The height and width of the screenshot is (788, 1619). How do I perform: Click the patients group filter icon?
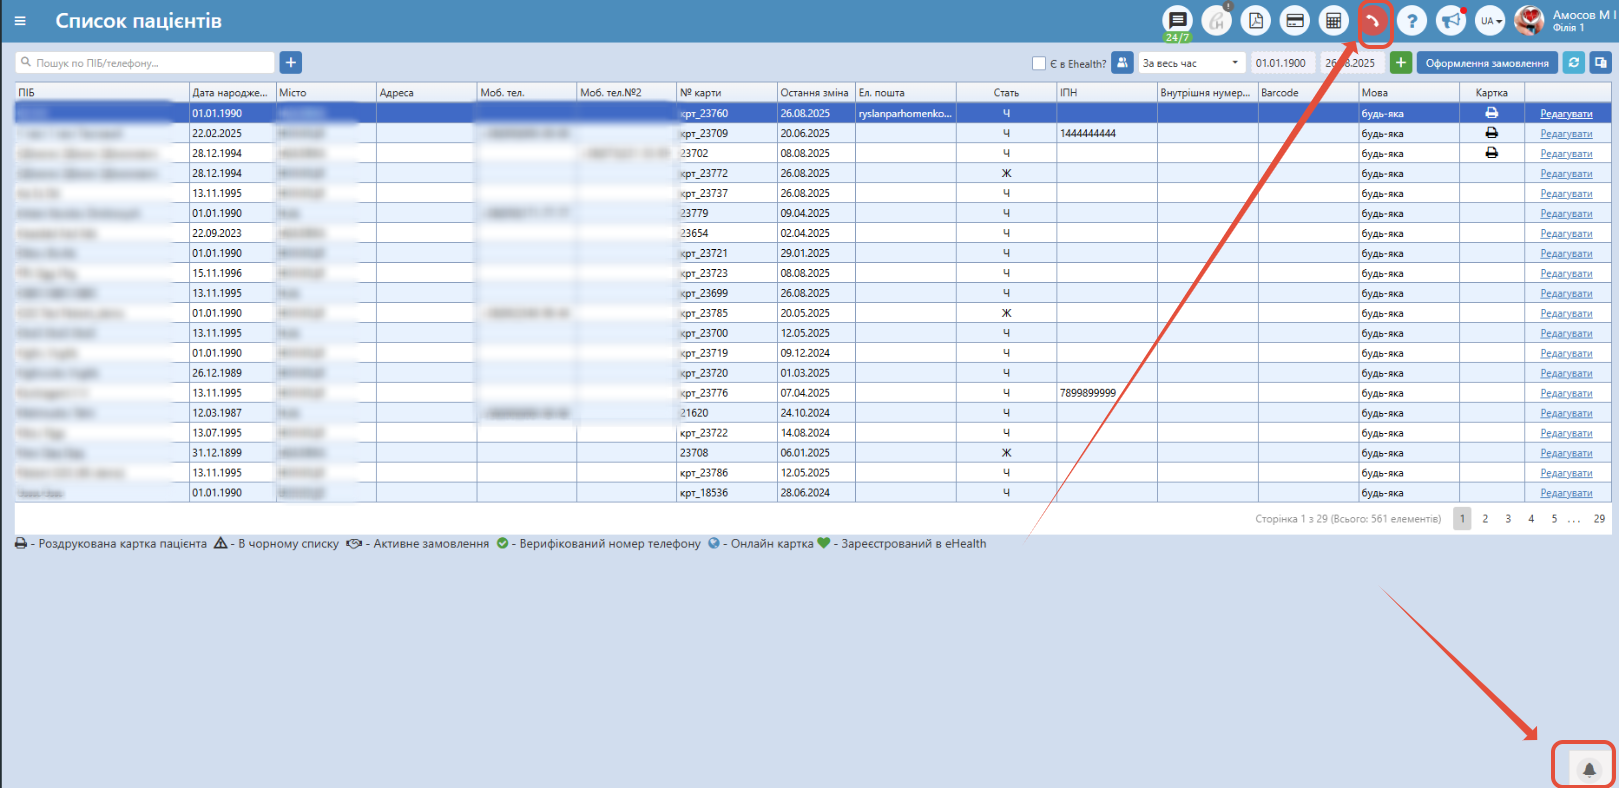1123,63
